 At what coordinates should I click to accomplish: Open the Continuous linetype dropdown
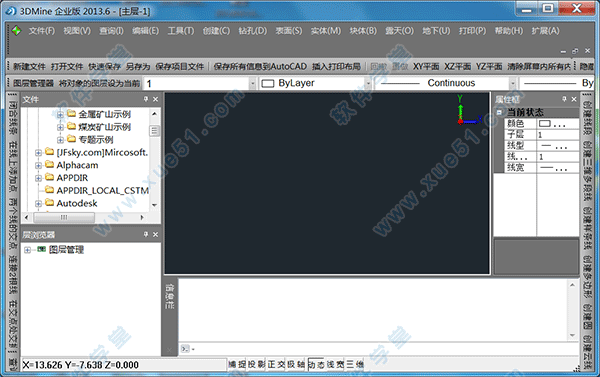[x=513, y=83]
